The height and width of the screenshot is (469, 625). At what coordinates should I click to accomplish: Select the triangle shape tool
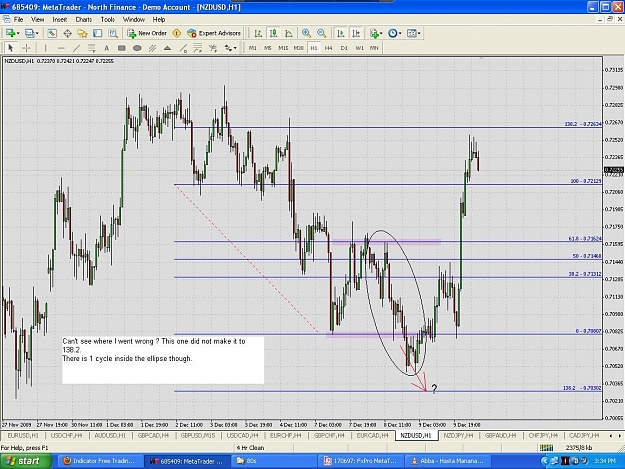click(167, 48)
